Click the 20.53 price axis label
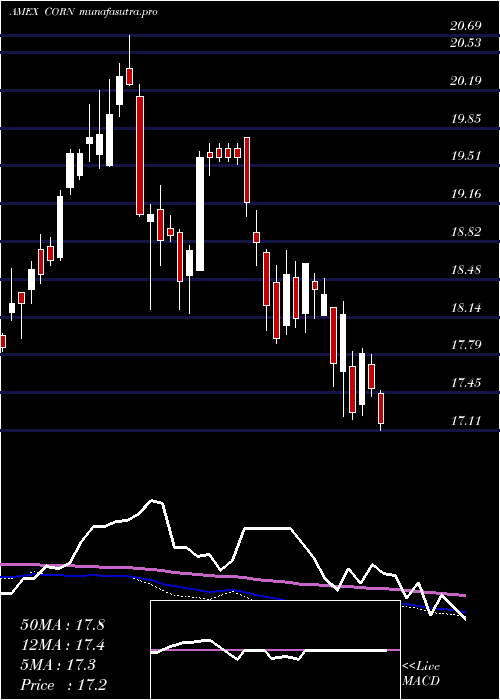Screen dimensions: 500x700 (x=466, y=43)
